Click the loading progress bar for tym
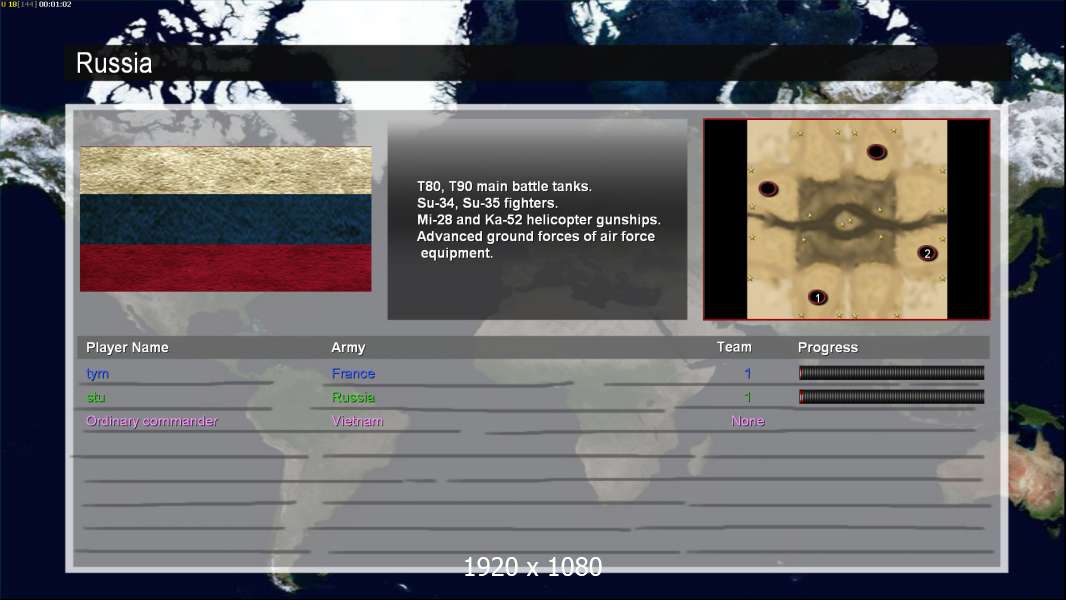 click(x=891, y=372)
